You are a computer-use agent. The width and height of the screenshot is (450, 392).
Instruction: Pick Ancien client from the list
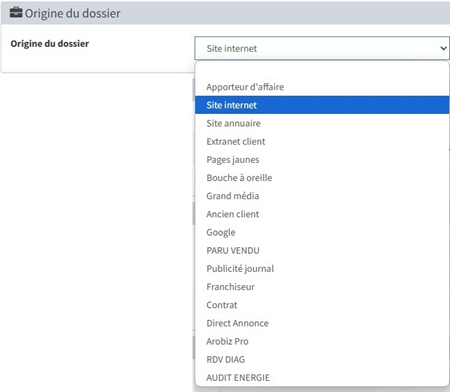pos(322,214)
